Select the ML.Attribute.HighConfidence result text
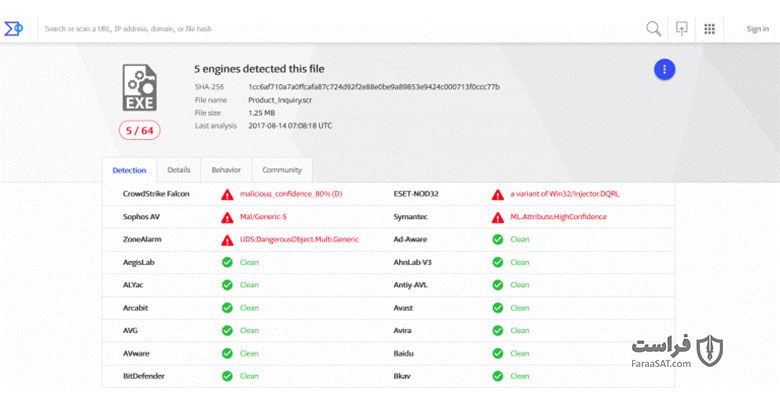780x405 pixels. (558, 217)
